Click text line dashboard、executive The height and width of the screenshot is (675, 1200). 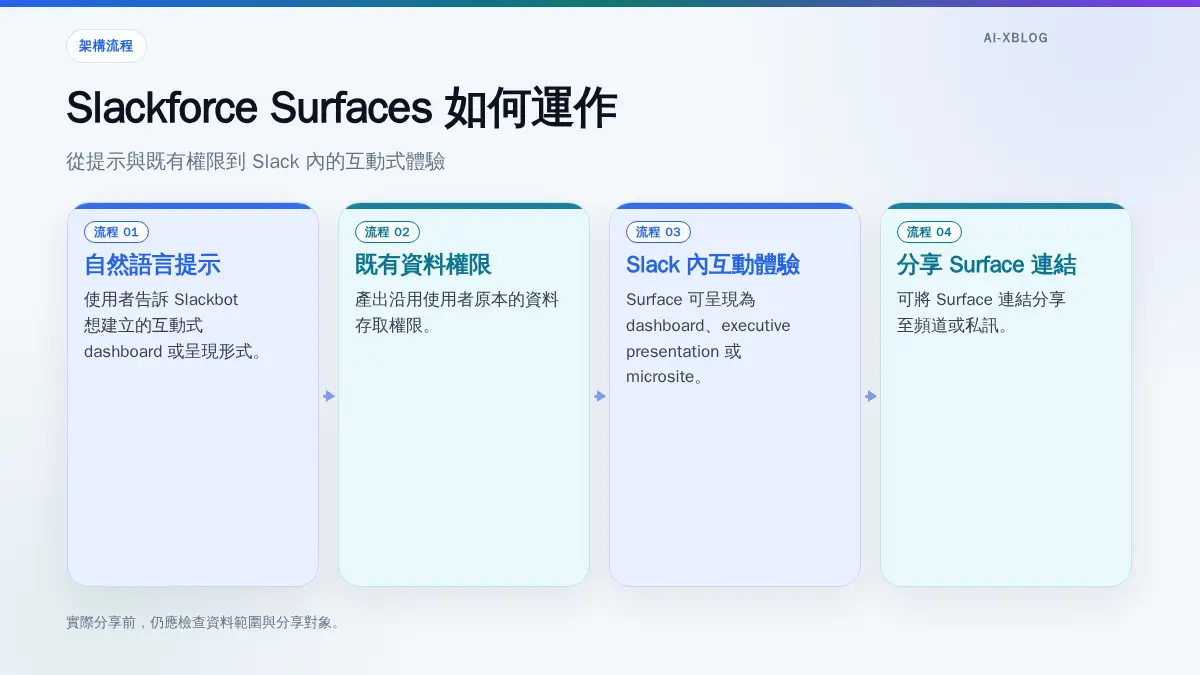click(708, 325)
